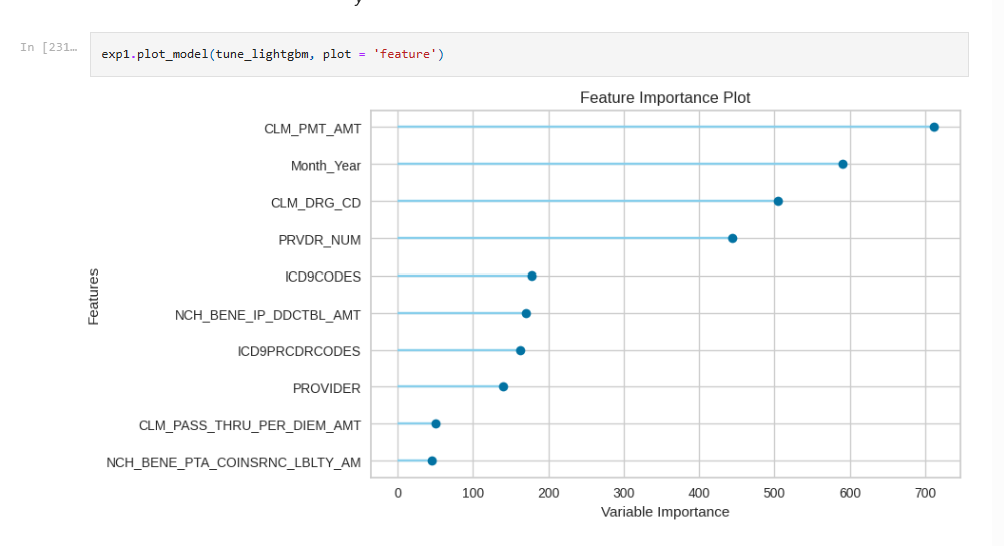The image size is (1004, 546).
Task: Click the Feature Importance Plot title
Action: click(665, 98)
